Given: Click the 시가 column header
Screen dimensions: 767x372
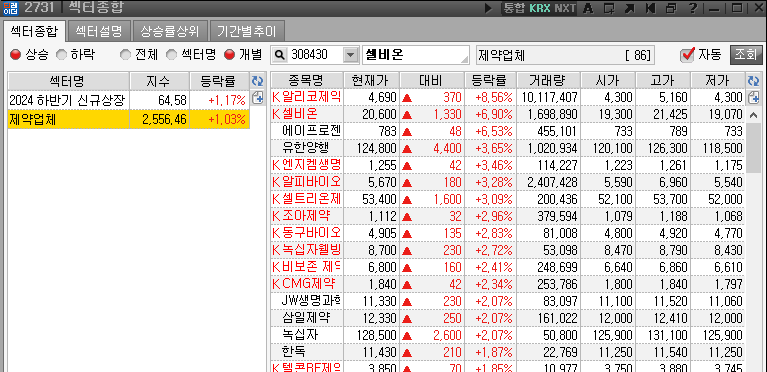Looking at the screenshot, I should (x=608, y=81).
